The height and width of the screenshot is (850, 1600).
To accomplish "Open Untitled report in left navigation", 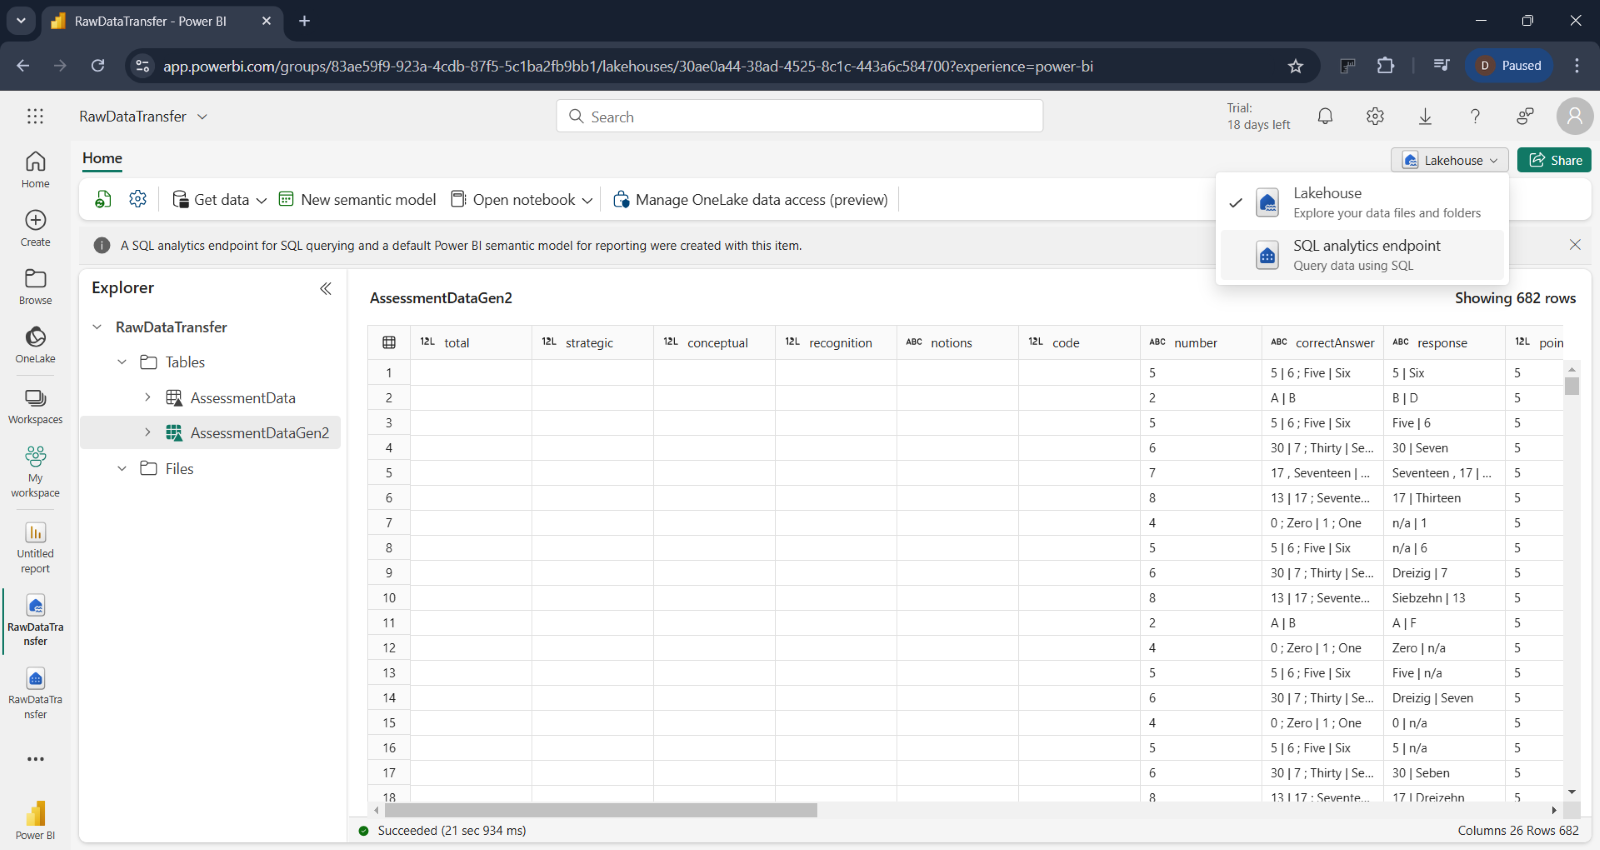I will click(x=35, y=548).
